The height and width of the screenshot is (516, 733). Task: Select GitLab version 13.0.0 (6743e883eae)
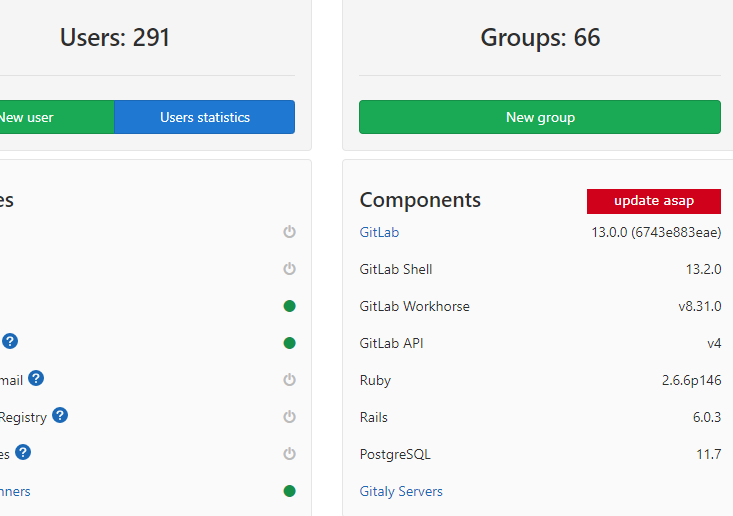pyautogui.click(x=656, y=232)
